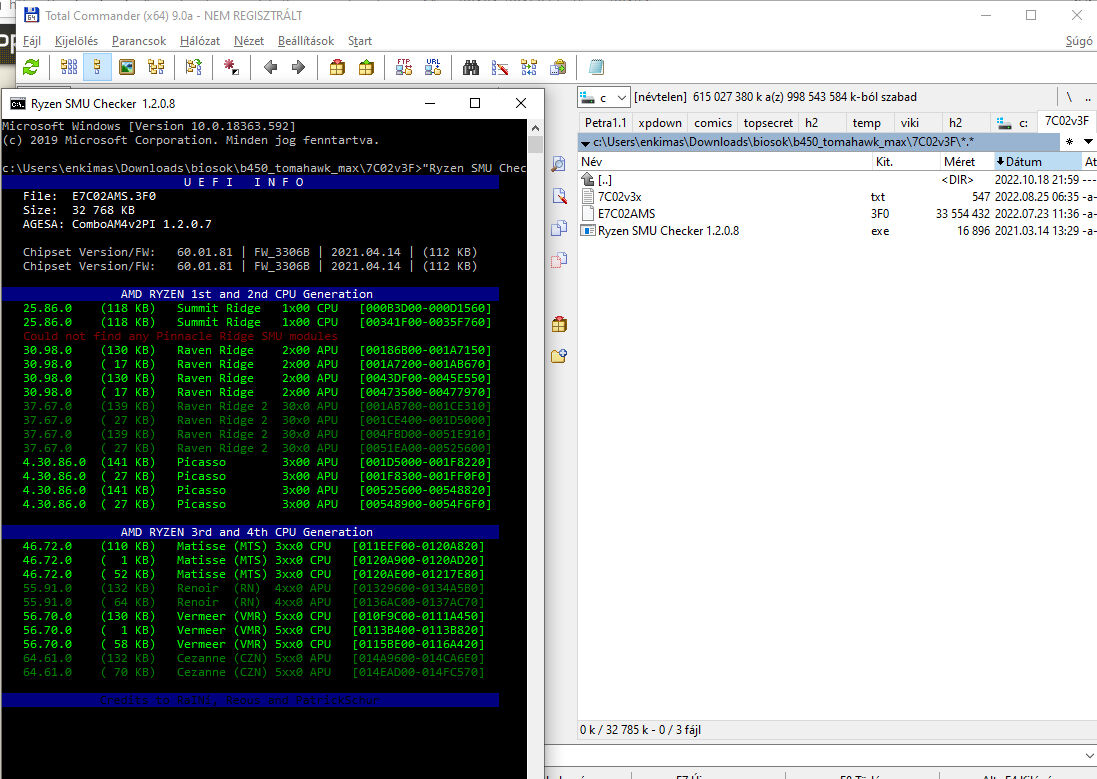Switch to the viki tab

click(x=910, y=122)
